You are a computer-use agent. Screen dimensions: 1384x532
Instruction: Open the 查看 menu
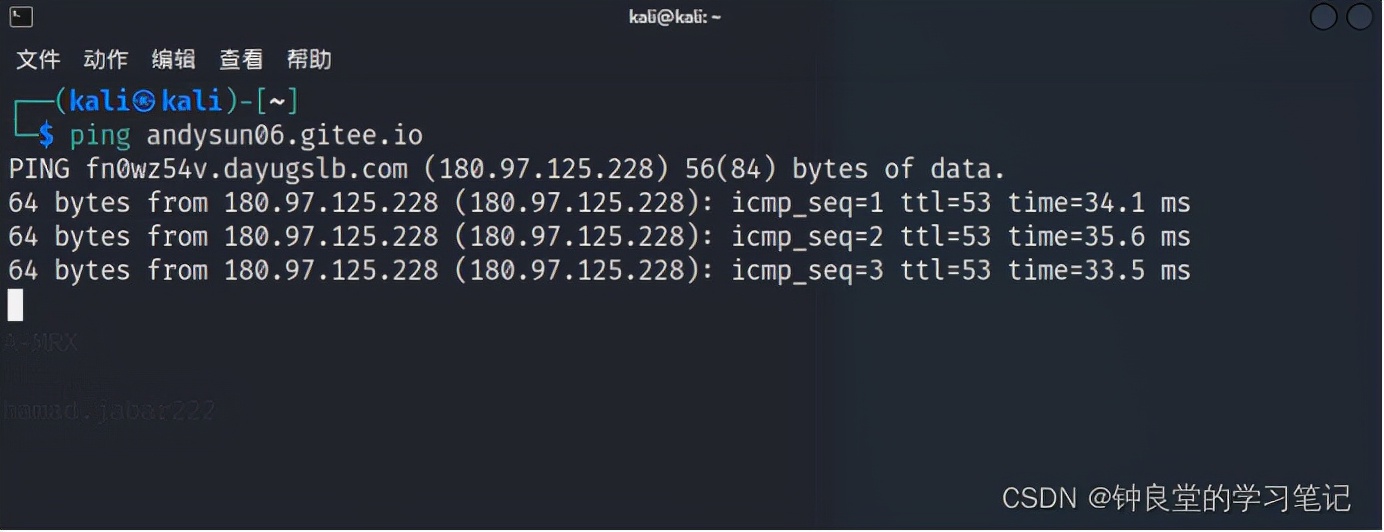[241, 60]
